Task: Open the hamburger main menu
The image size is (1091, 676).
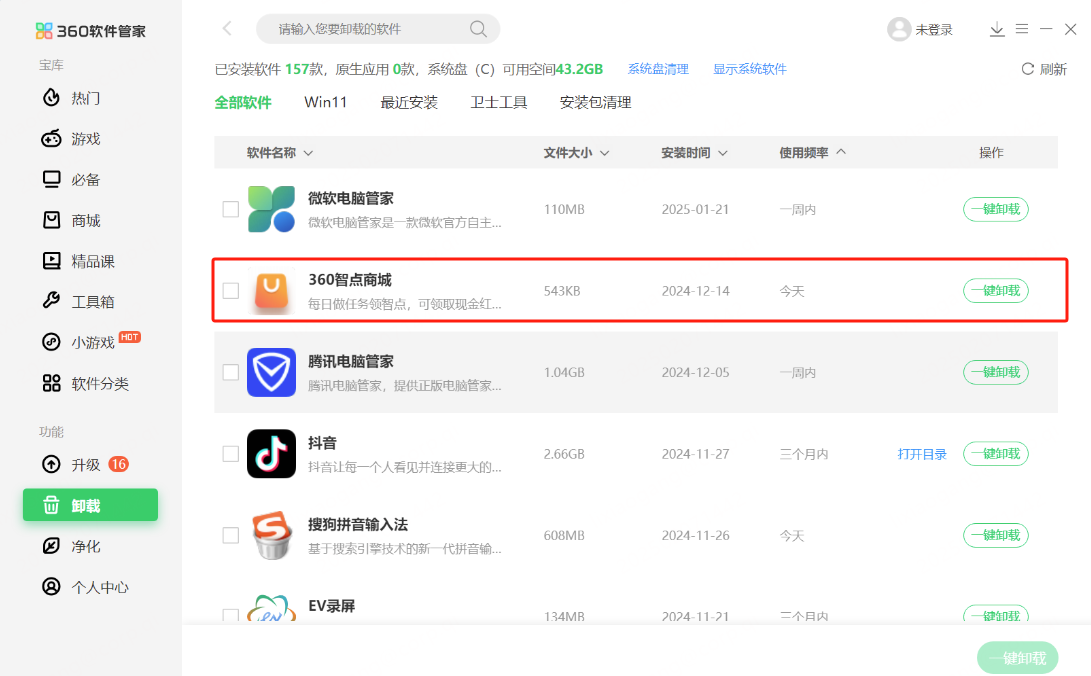Action: [x=1022, y=29]
